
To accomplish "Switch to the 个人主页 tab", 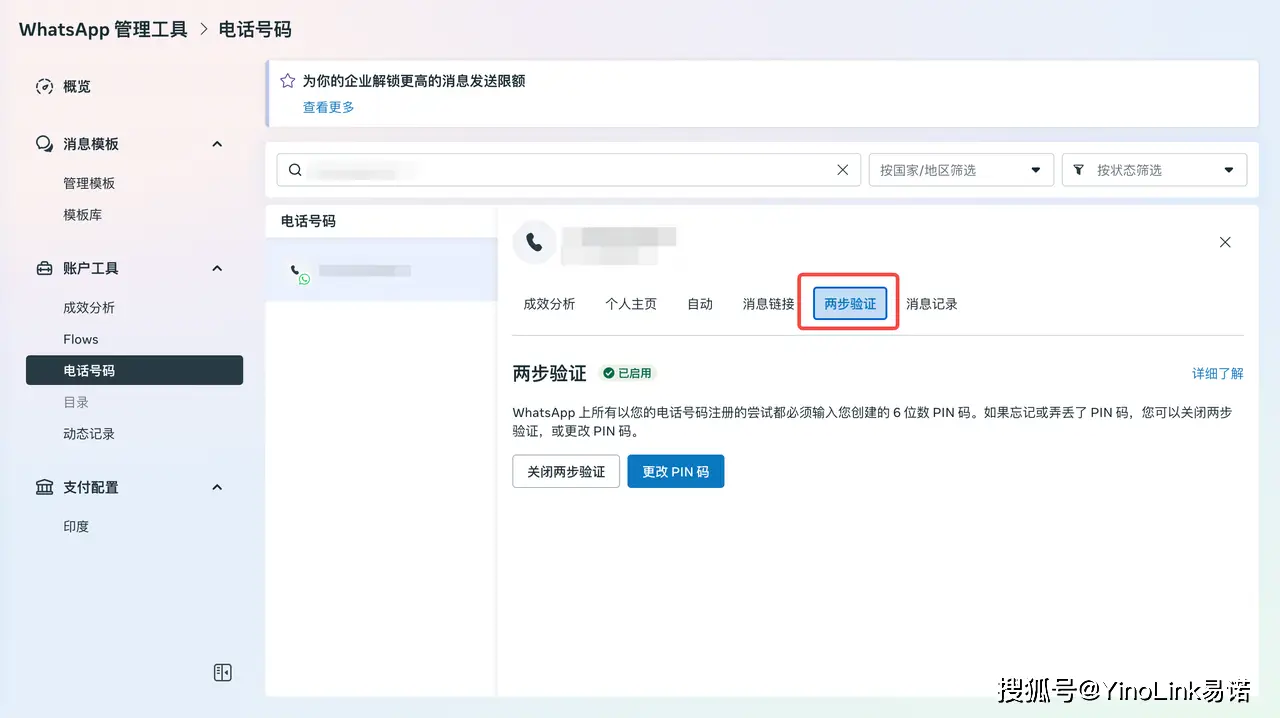I will (631, 304).
